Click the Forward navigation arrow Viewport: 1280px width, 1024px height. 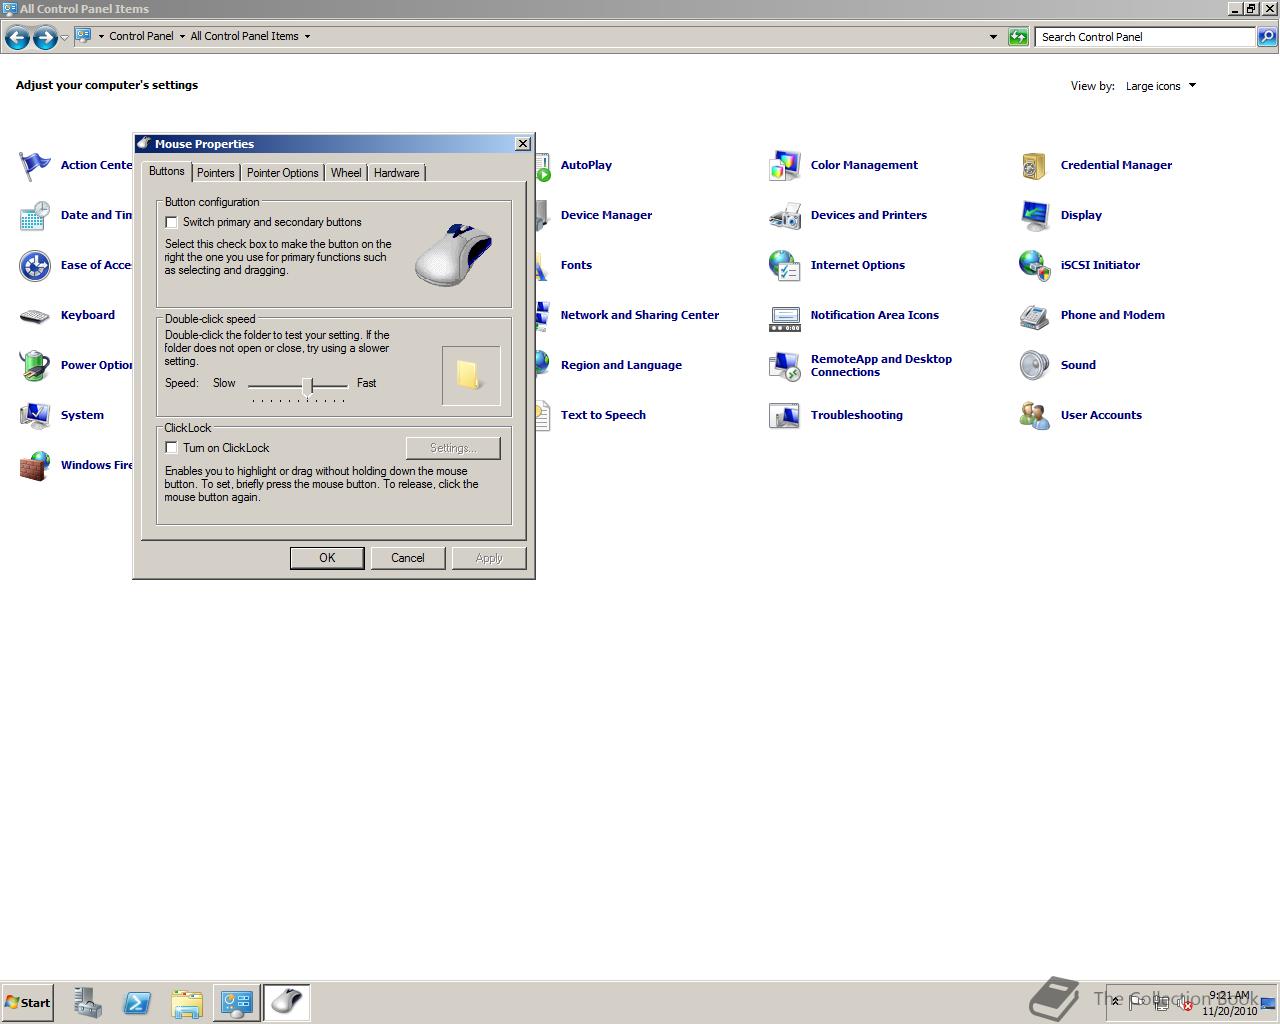click(45, 38)
